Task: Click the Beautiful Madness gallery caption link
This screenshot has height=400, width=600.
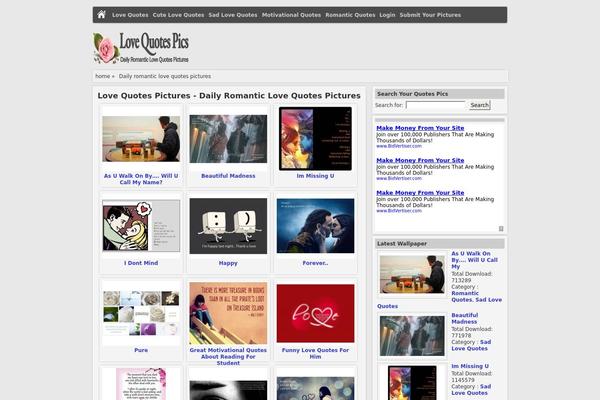Action: pos(228,176)
